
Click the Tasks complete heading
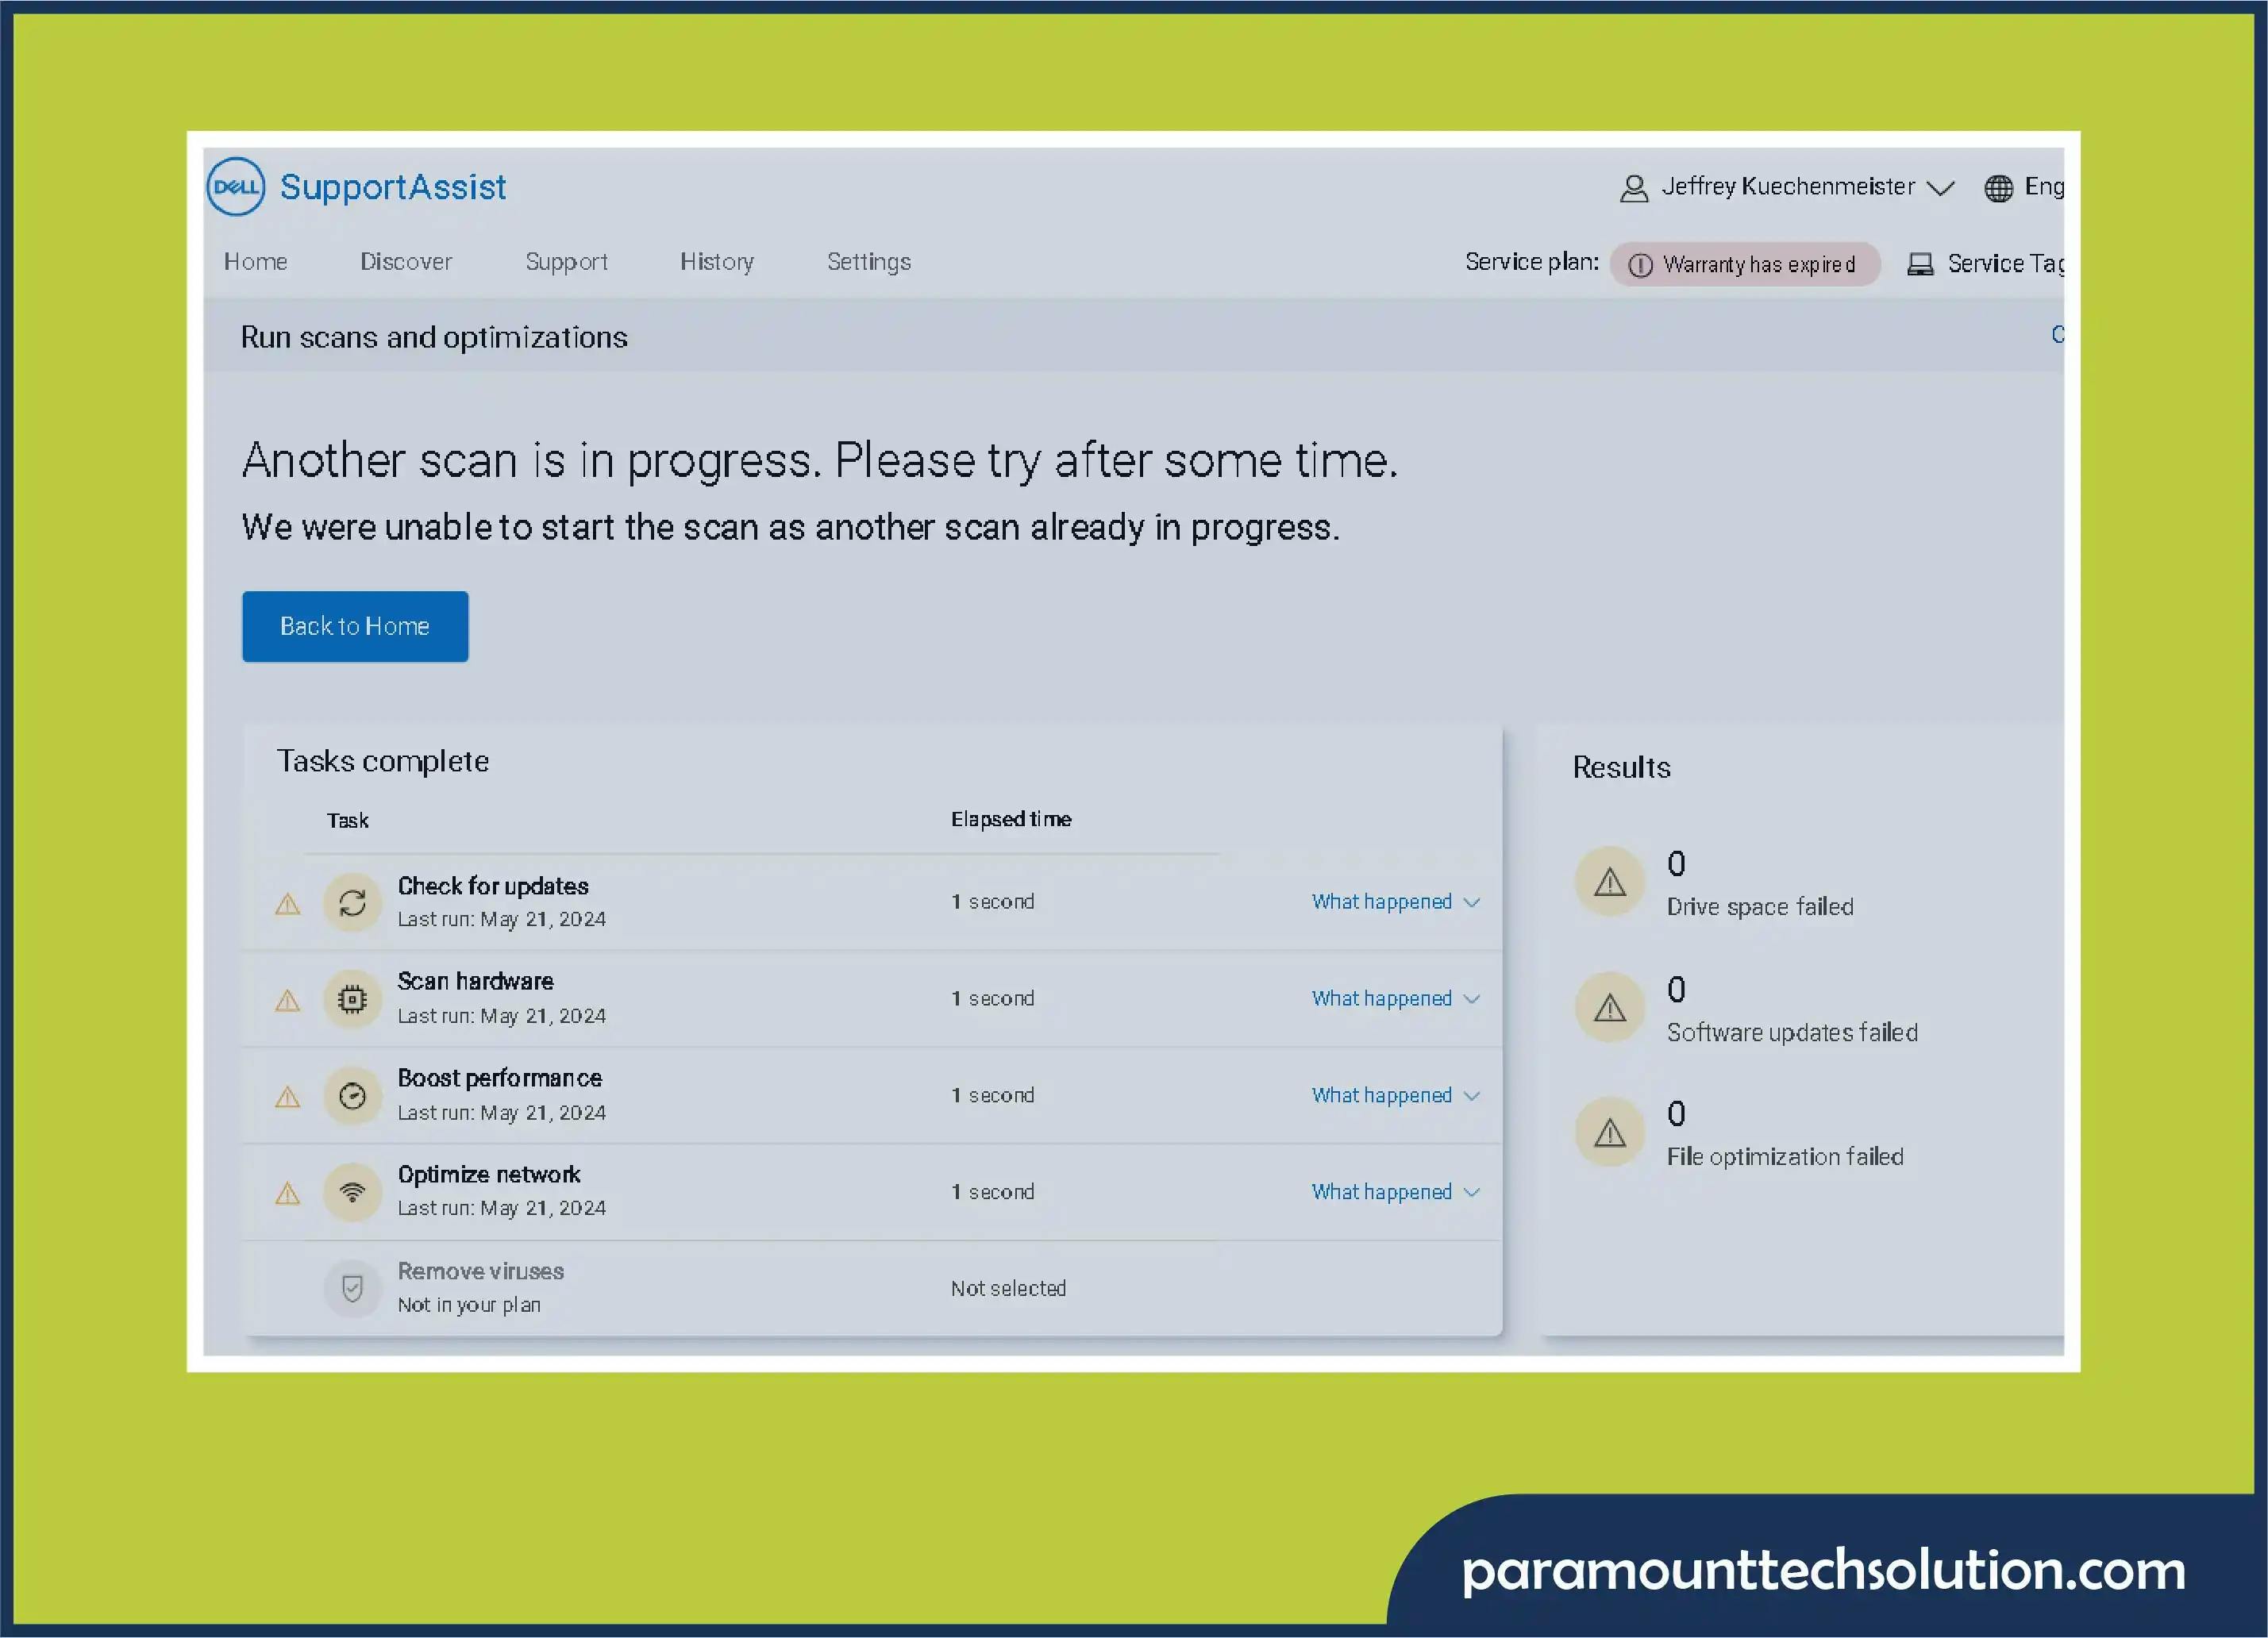tap(383, 762)
